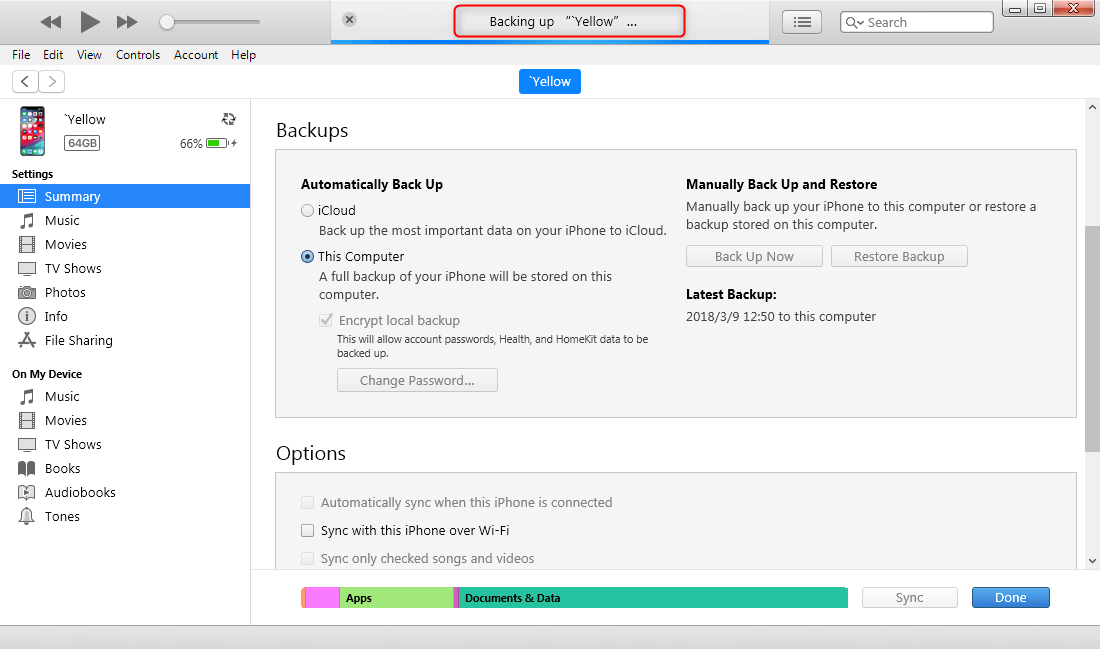
Task: Click the pink storage bar segment
Action: 323,598
